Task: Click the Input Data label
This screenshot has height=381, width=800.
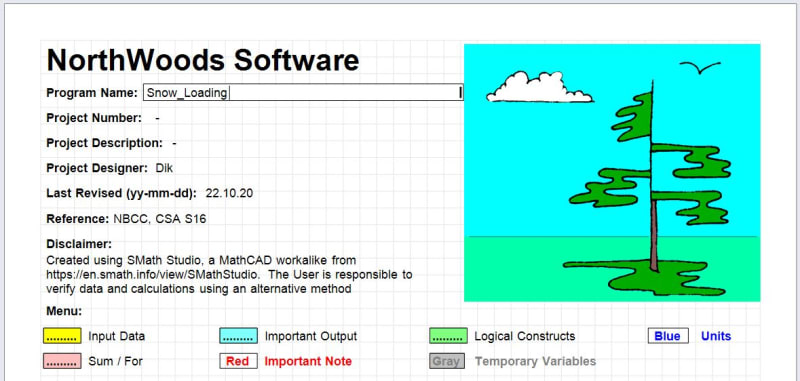Action: 116,336
